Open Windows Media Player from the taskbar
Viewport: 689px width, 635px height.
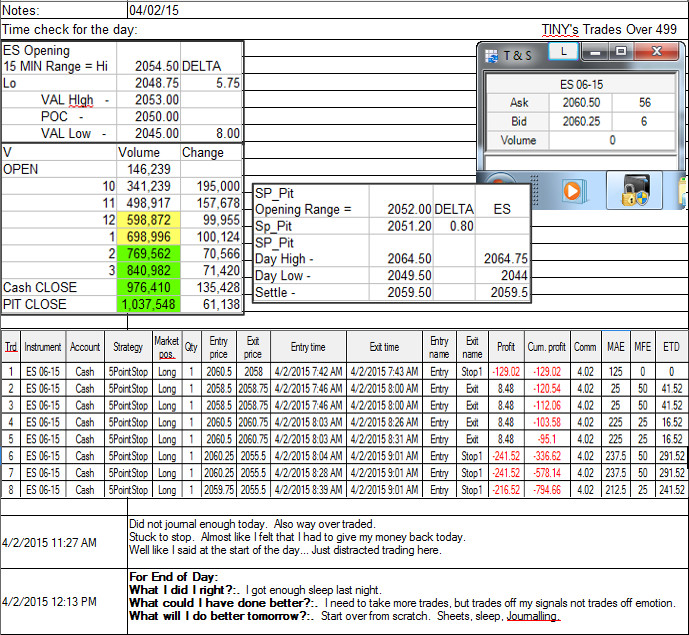click(572, 191)
